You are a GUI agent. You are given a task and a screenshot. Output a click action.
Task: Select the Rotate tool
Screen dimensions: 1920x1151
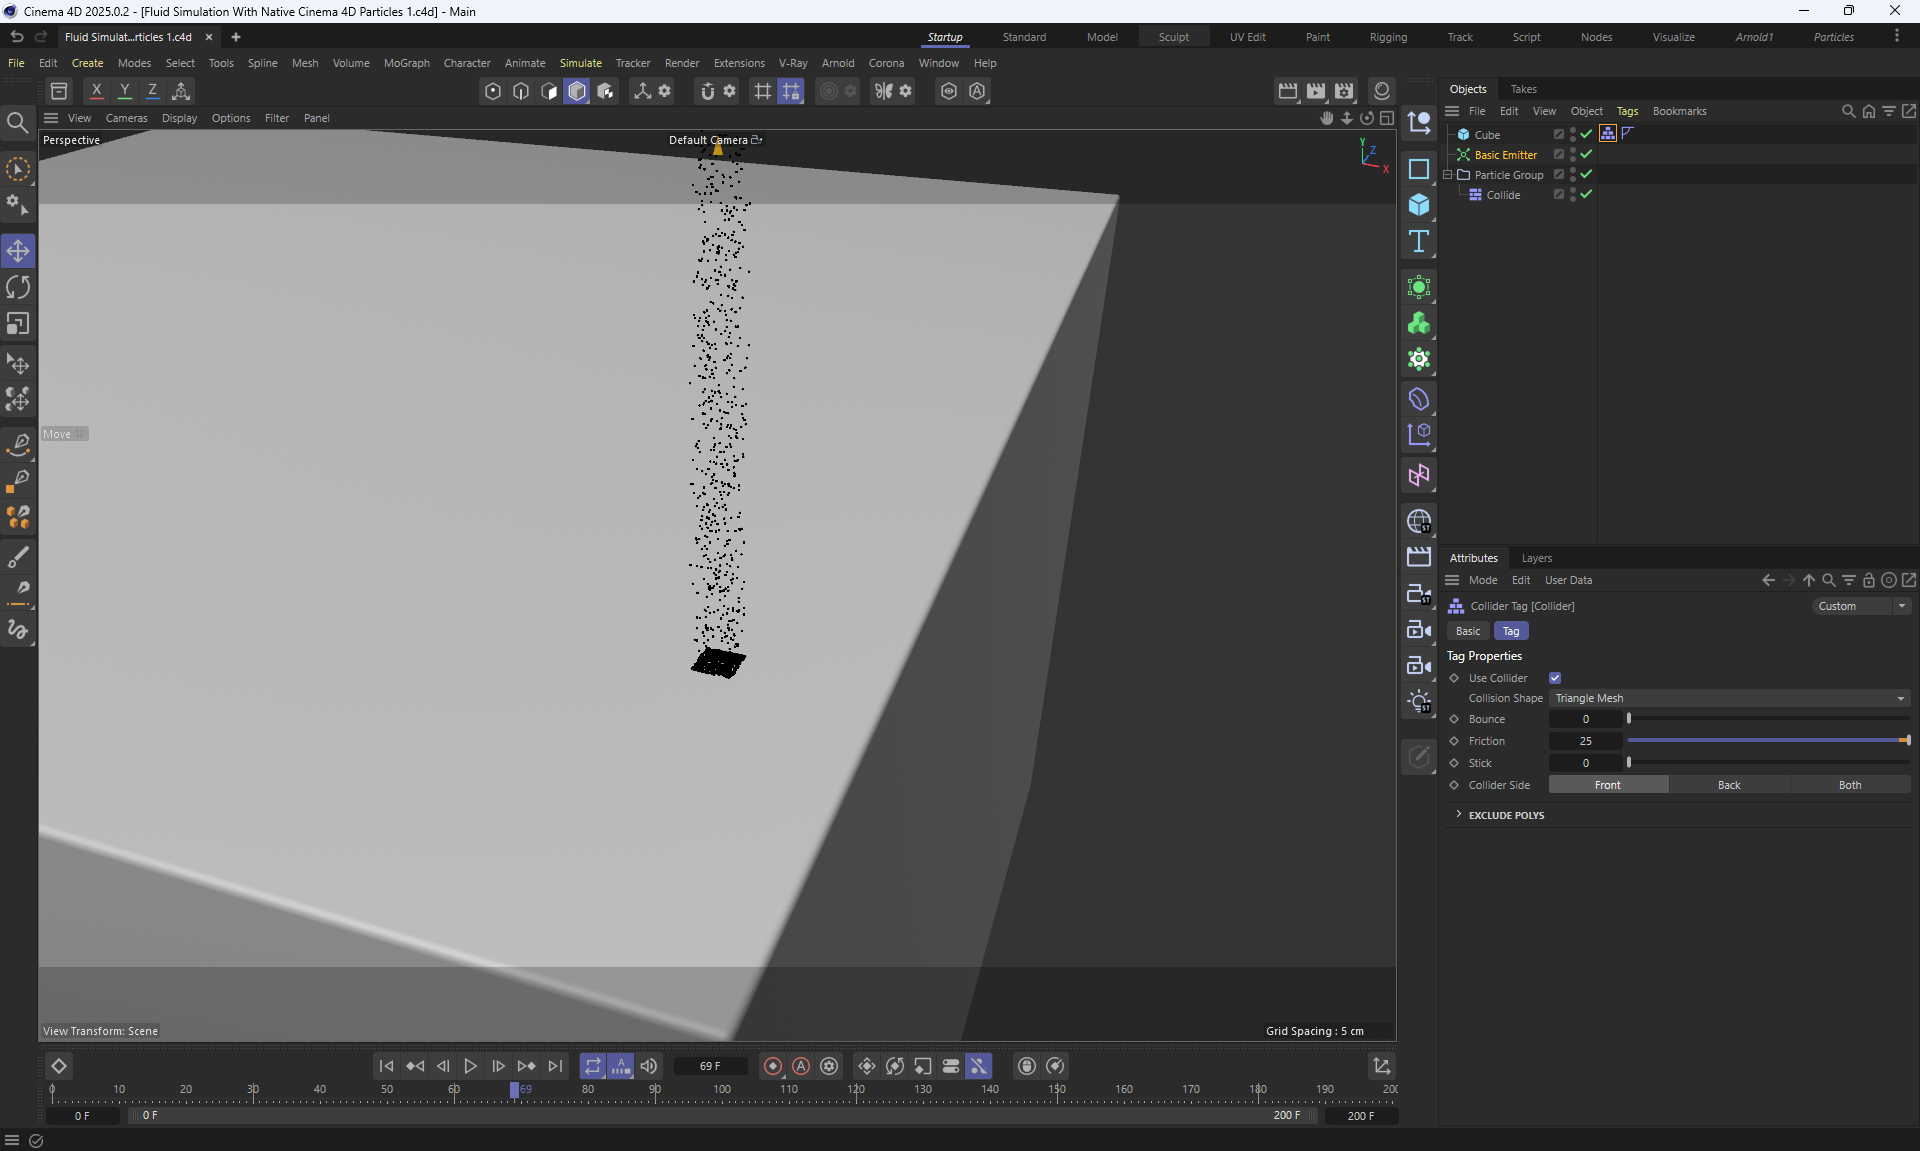[18, 288]
